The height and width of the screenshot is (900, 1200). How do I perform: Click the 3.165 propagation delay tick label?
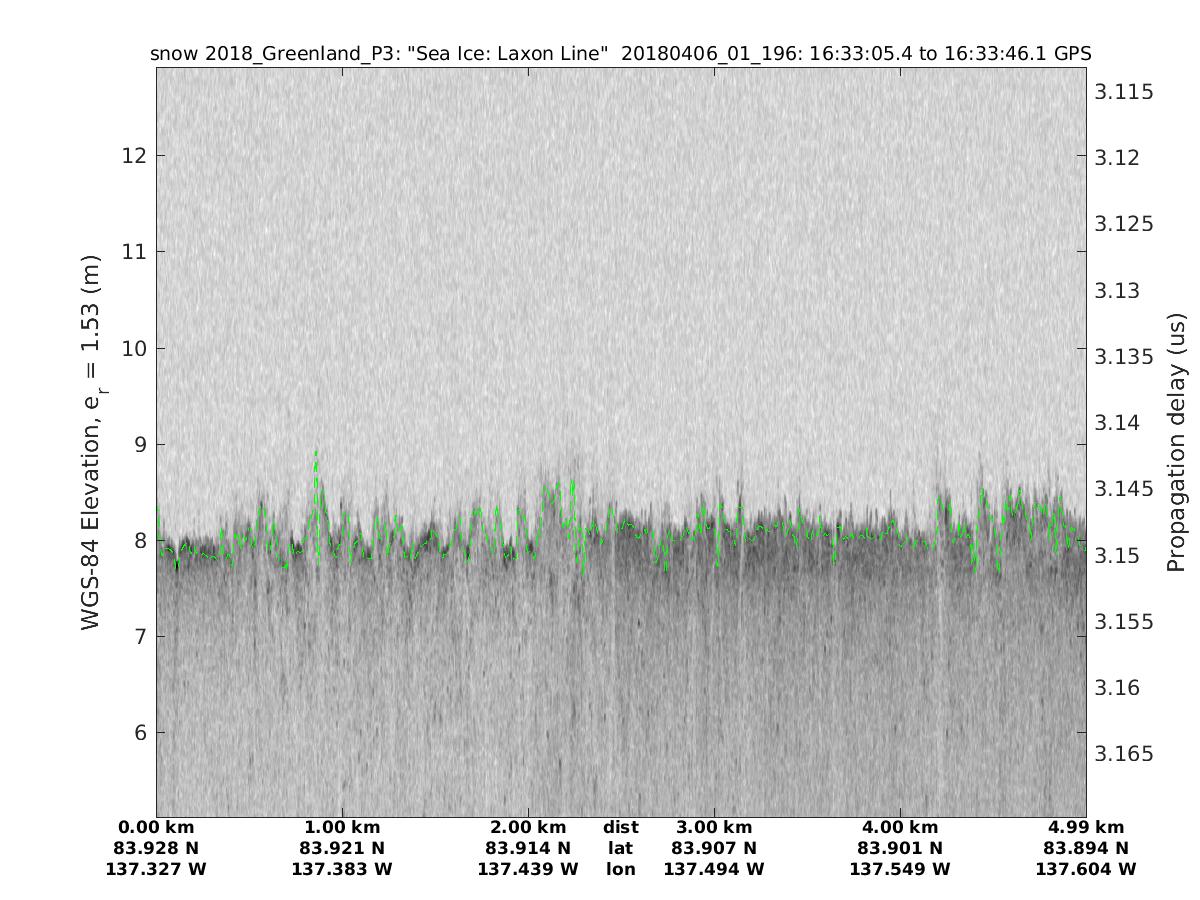tap(1125, 753)
